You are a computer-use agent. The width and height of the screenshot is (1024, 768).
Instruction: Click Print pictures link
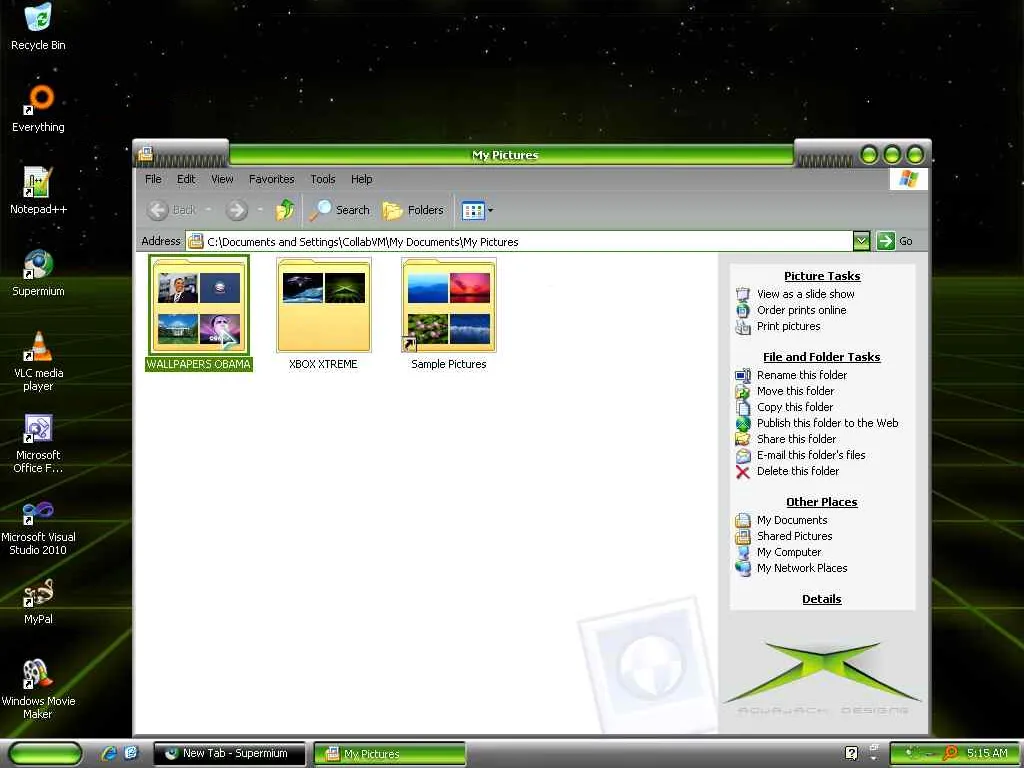[x=788, y=327]
